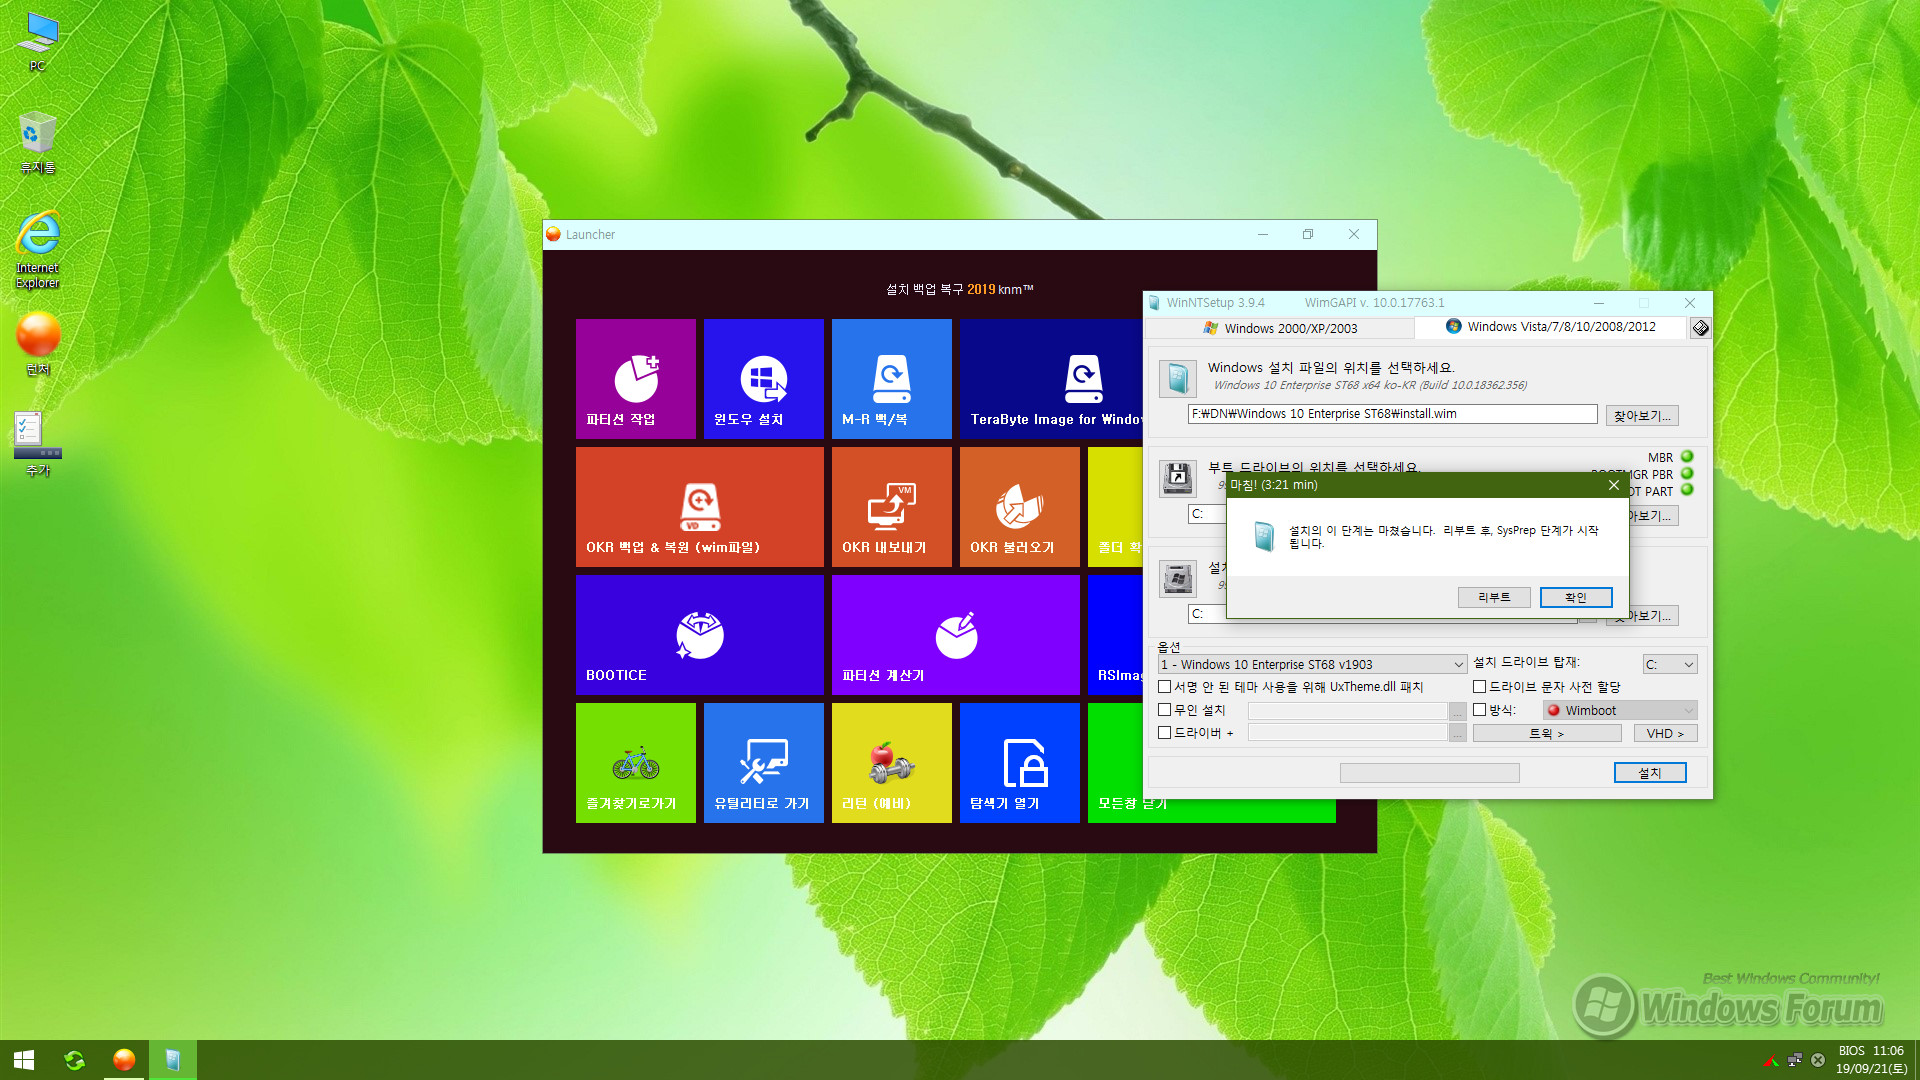This screenshot has width=1920, height=1080.
Task: Close the finished dialog with X
Action: pos(1613,485)
